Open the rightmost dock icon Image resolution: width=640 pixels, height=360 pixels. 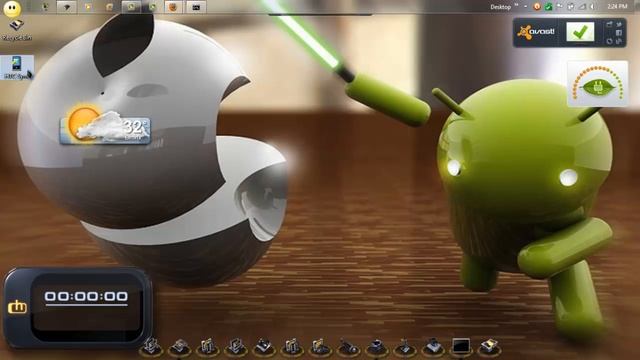[x=489, y=347]
